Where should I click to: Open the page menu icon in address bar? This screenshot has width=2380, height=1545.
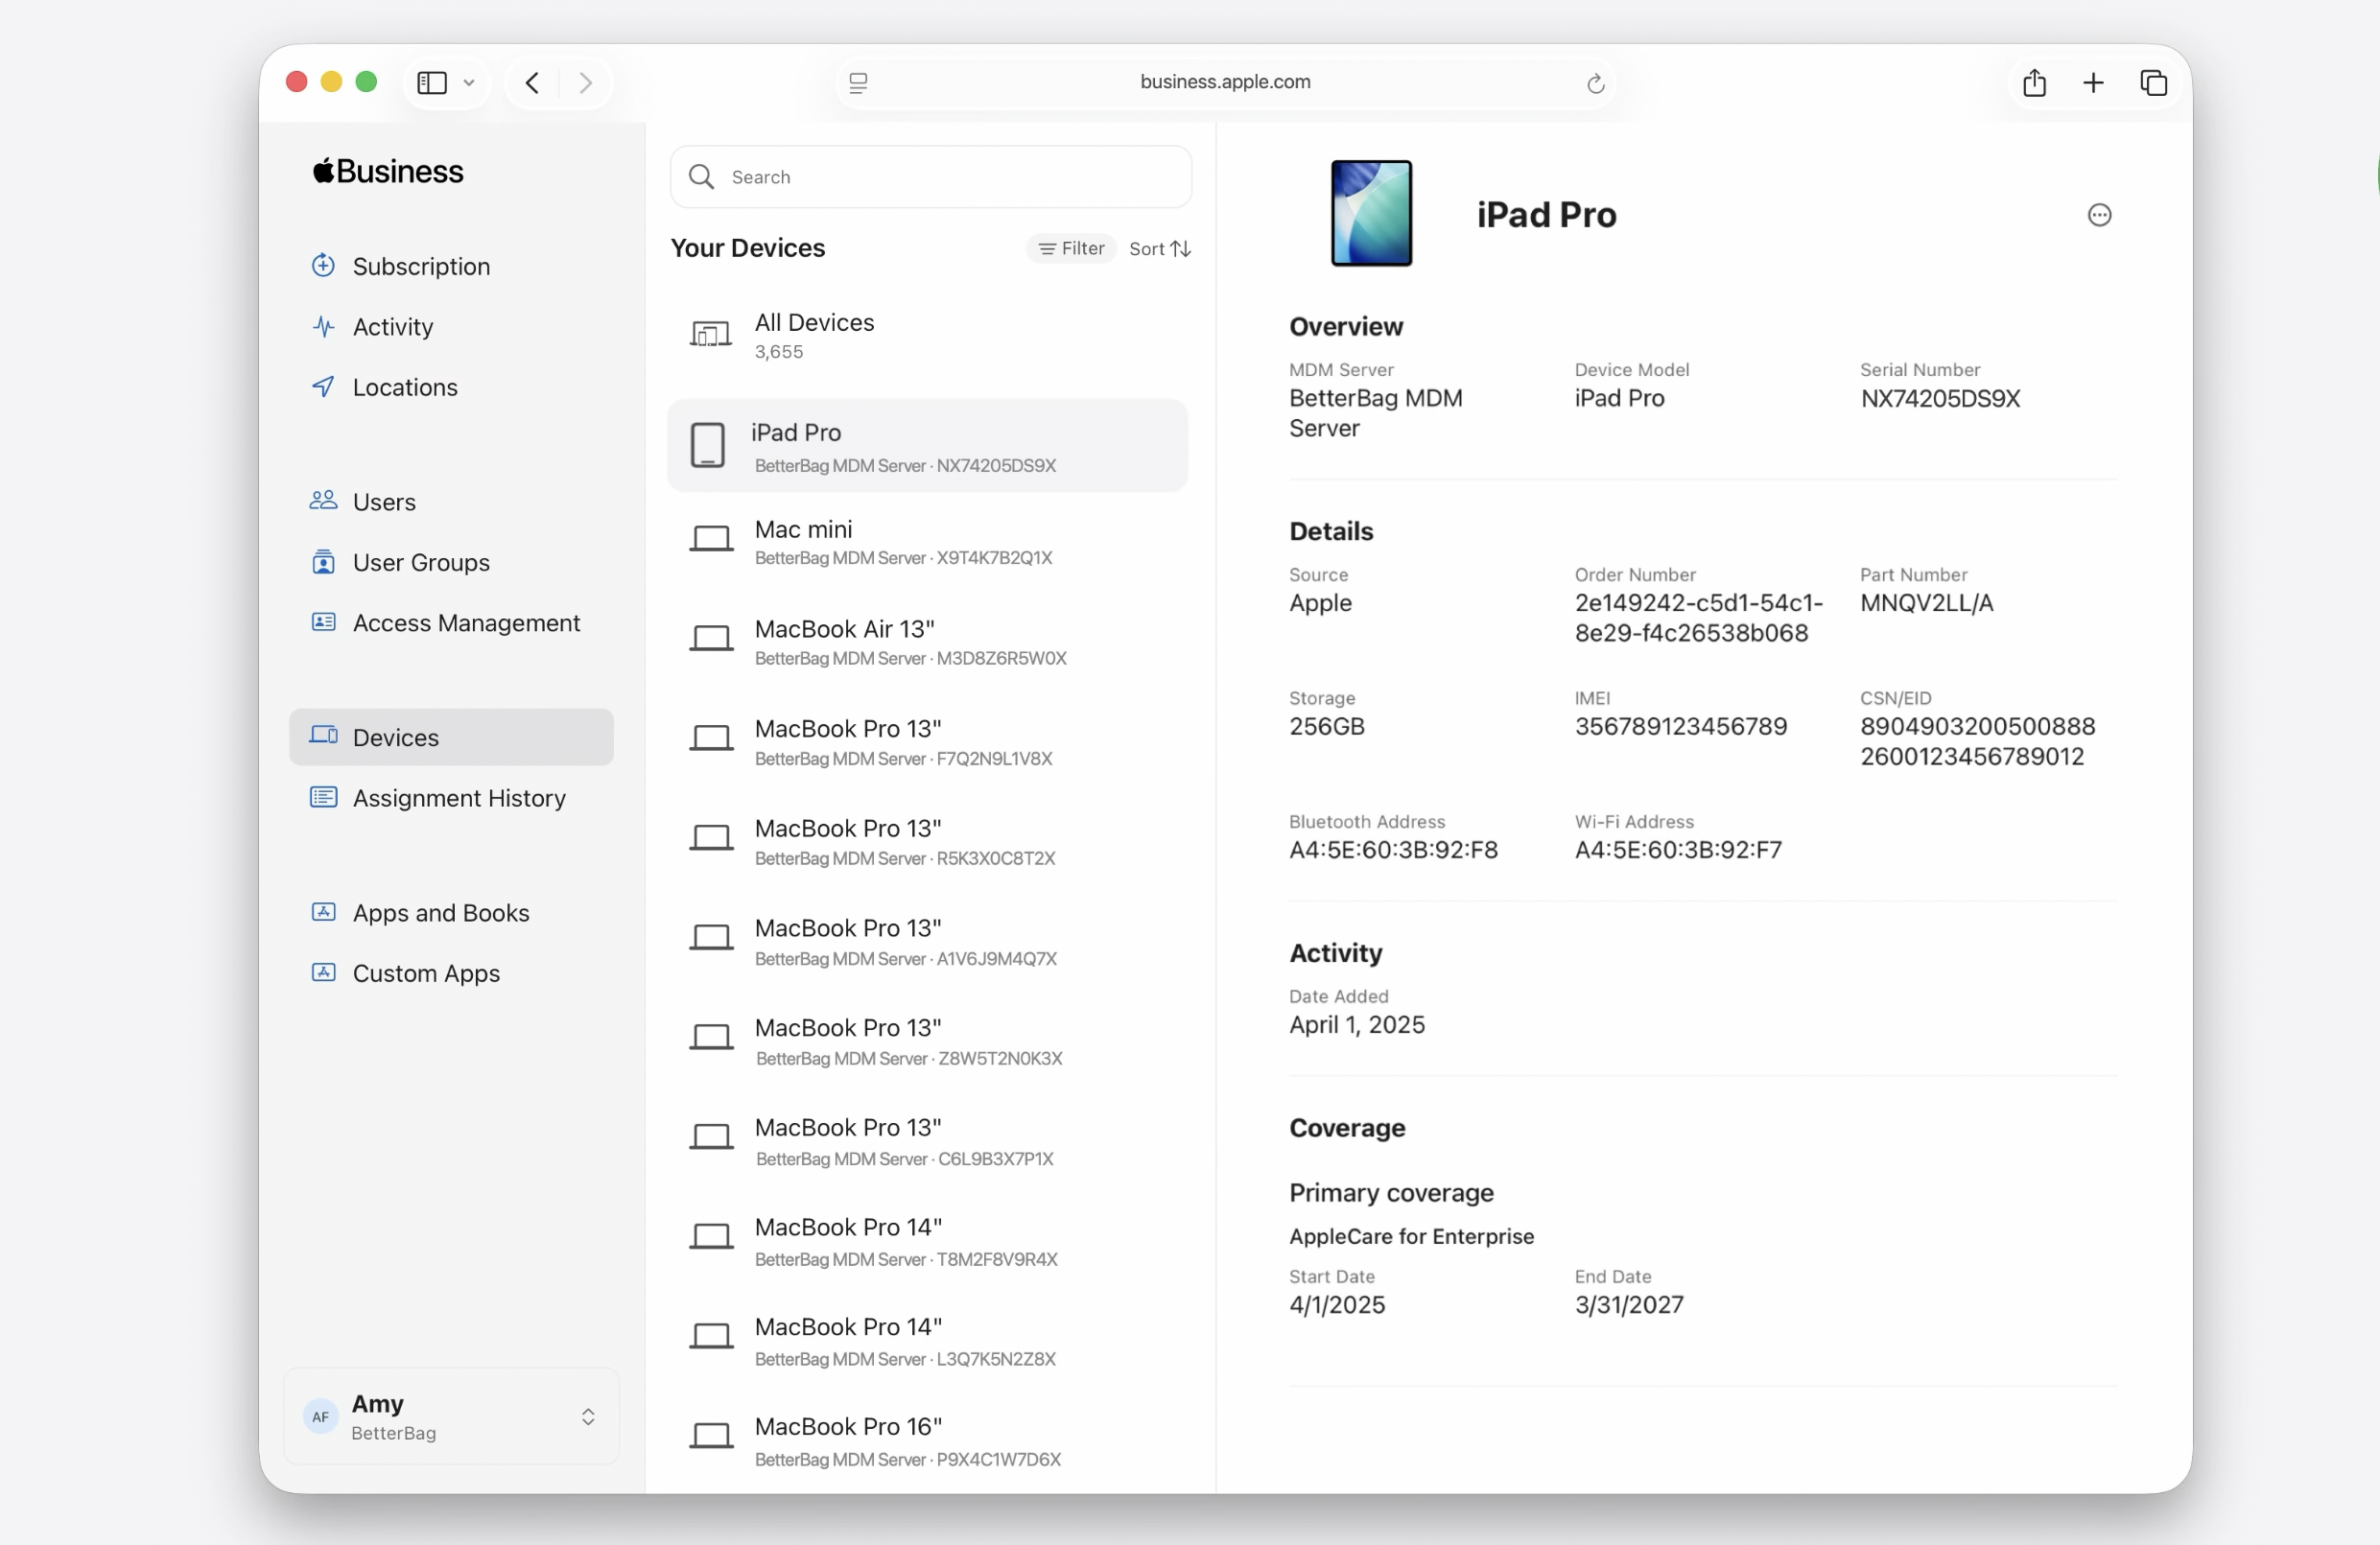858,83
